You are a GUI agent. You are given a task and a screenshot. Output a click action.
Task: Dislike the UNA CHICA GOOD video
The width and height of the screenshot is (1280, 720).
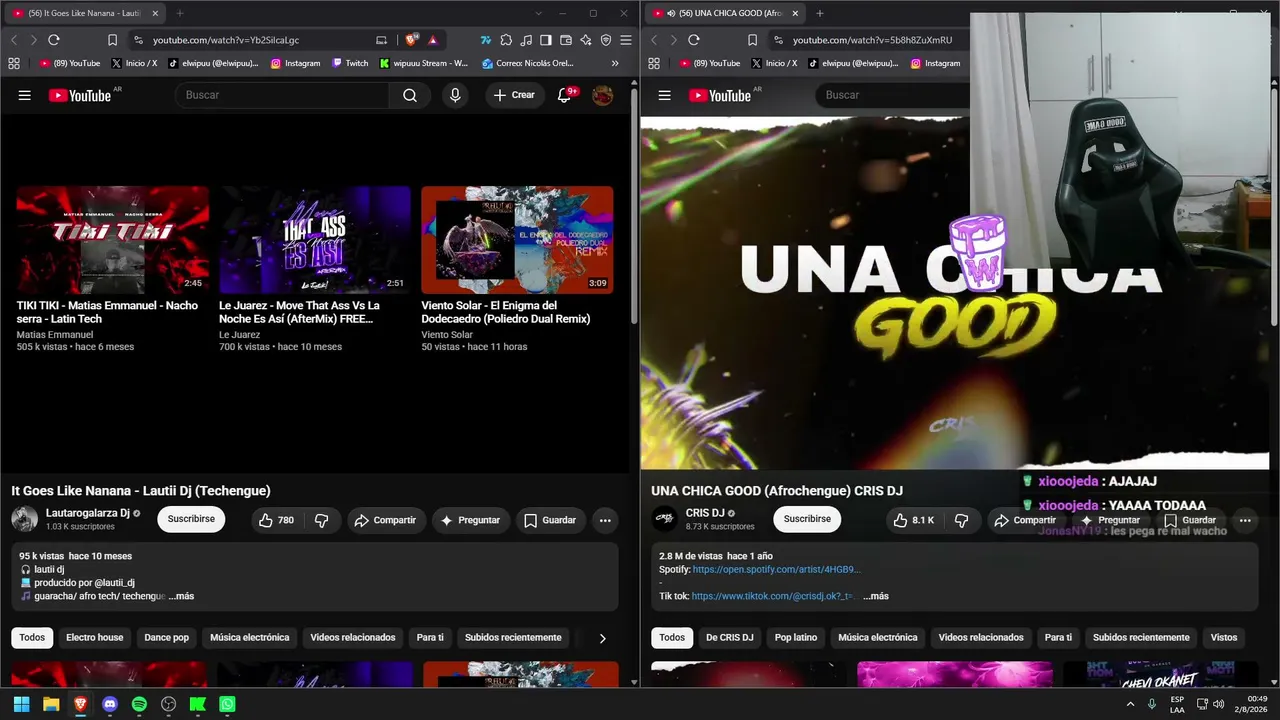[961, 520]
